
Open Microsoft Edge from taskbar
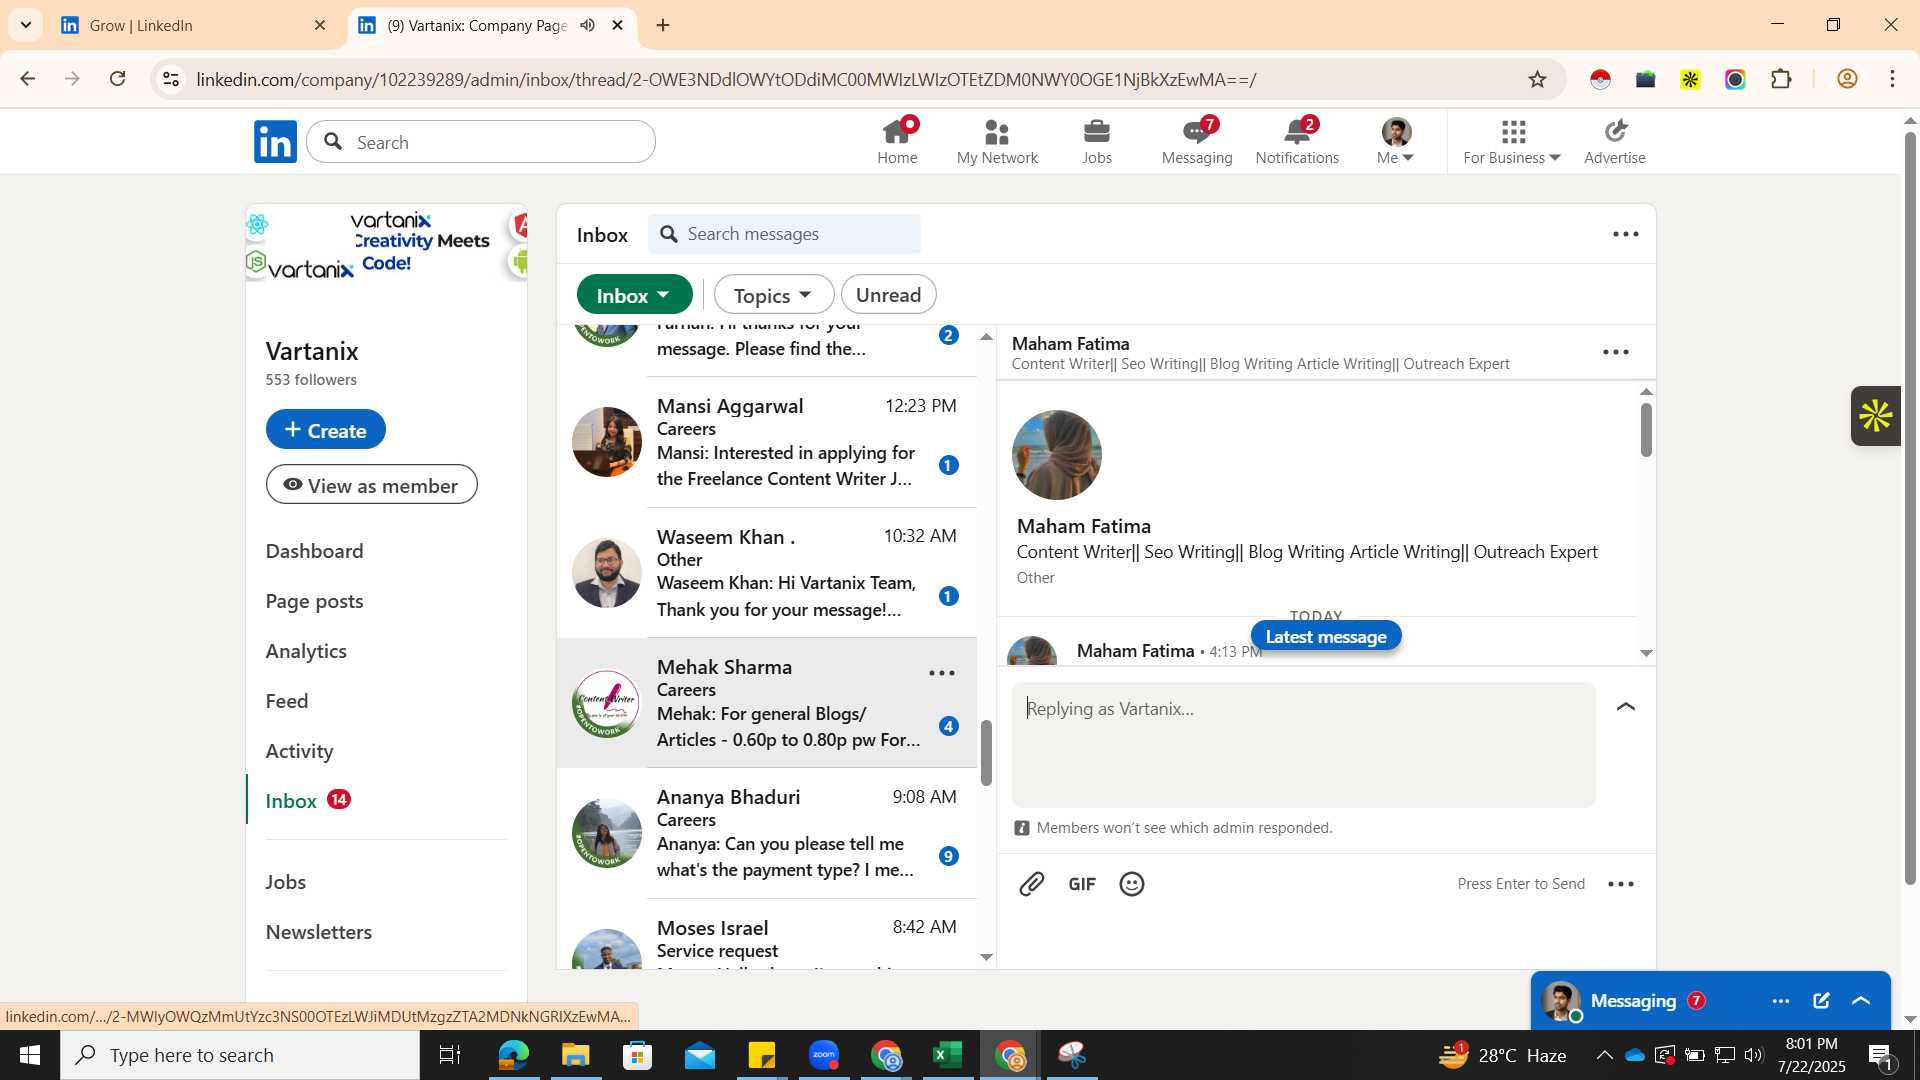click(513, 1055)
